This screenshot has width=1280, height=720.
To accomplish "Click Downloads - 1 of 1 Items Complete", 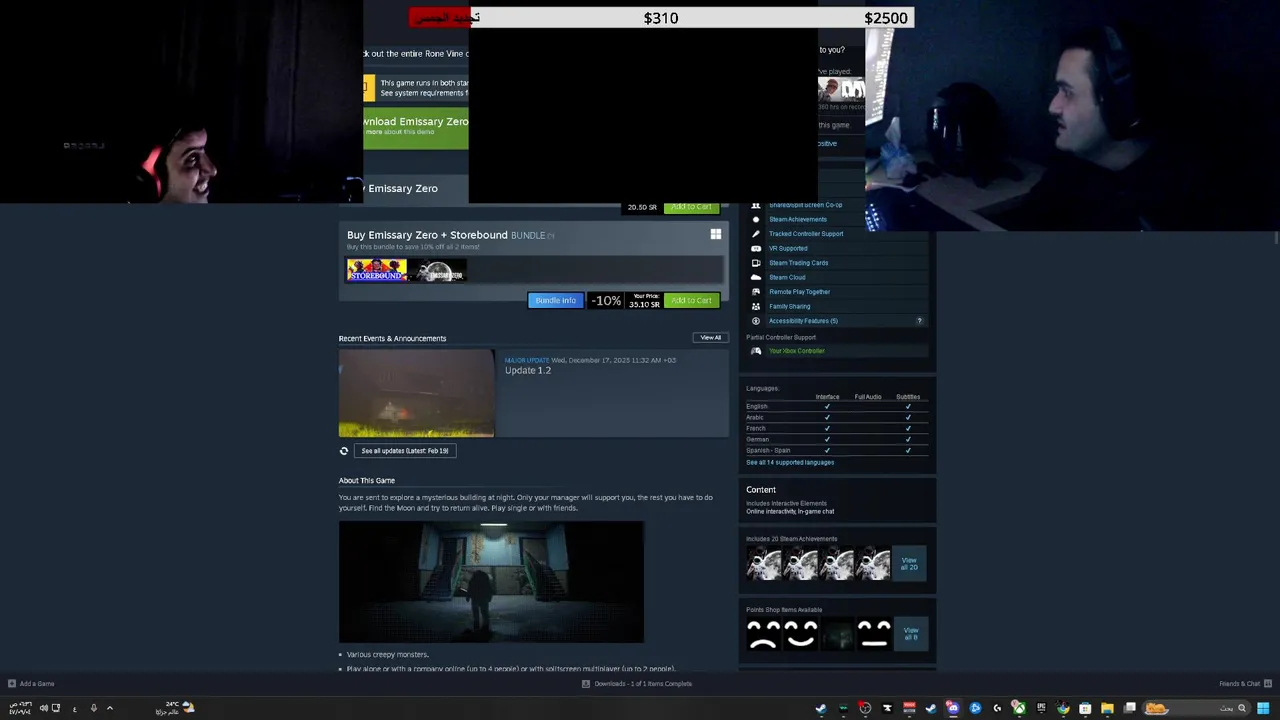I will [643, 684].
